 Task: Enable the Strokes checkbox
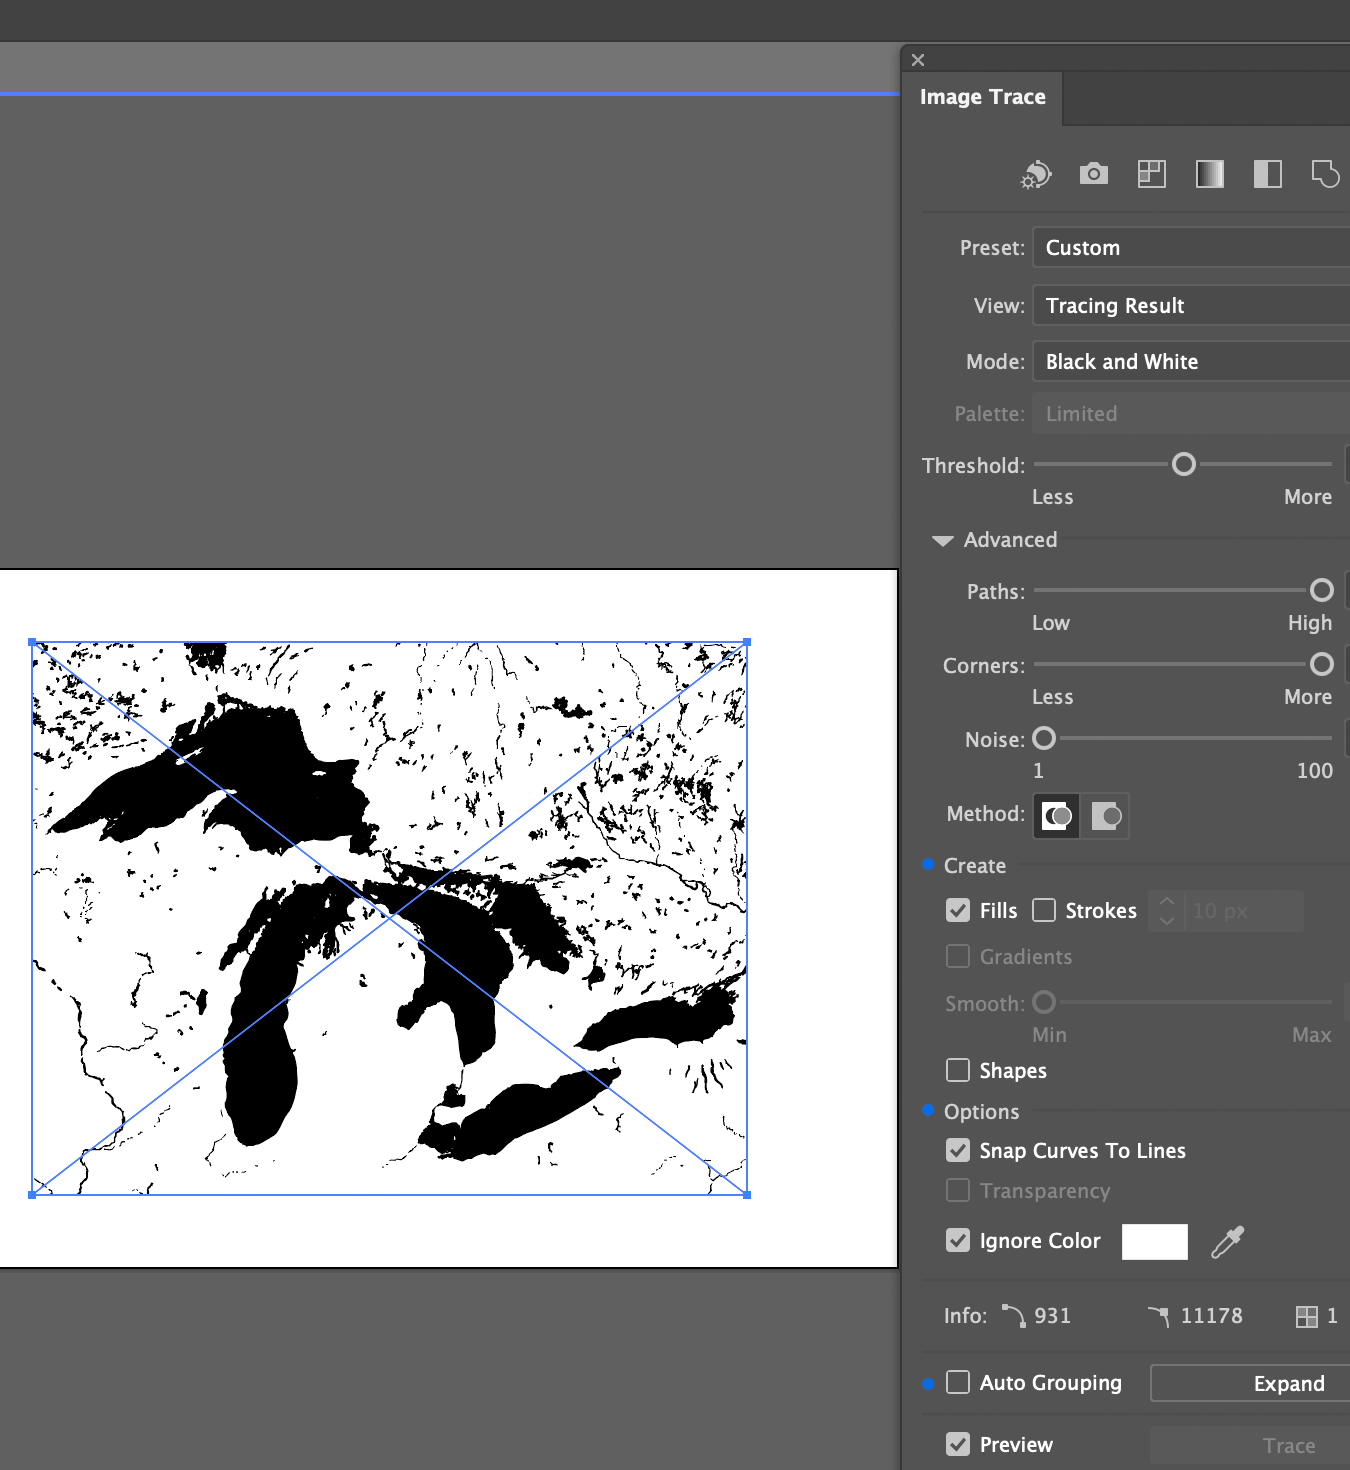(1043, 910)
